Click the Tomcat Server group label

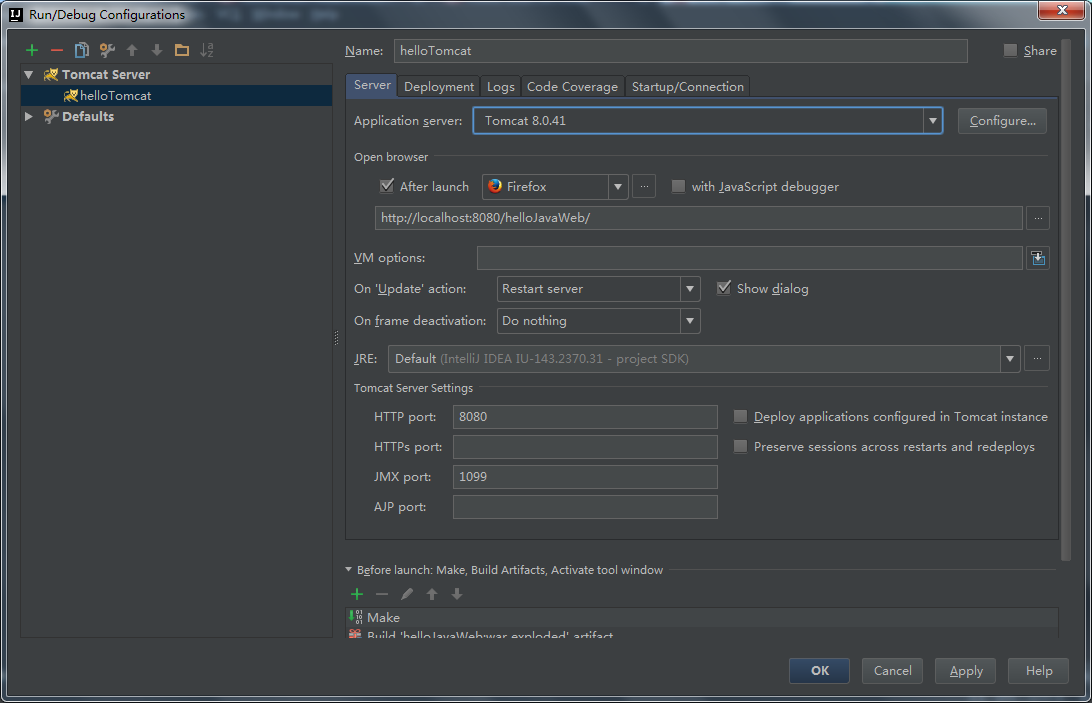point(106,75)
